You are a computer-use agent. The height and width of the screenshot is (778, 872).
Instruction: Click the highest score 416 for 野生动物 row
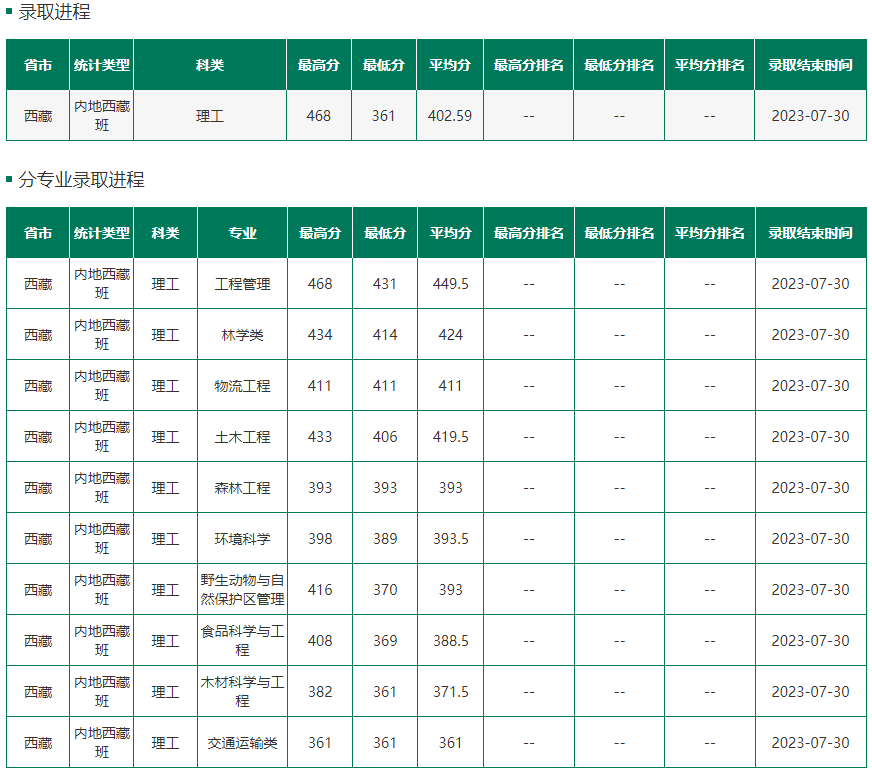(x=320, y=589)
